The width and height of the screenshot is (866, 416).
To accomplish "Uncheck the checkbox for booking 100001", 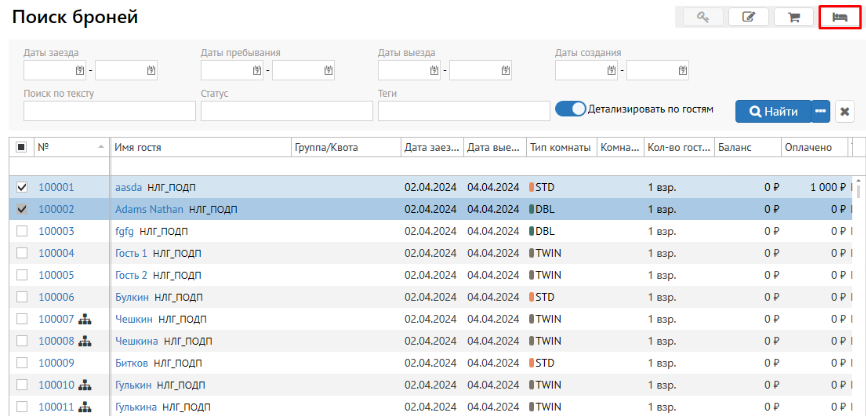I will [x=22, y=187].
